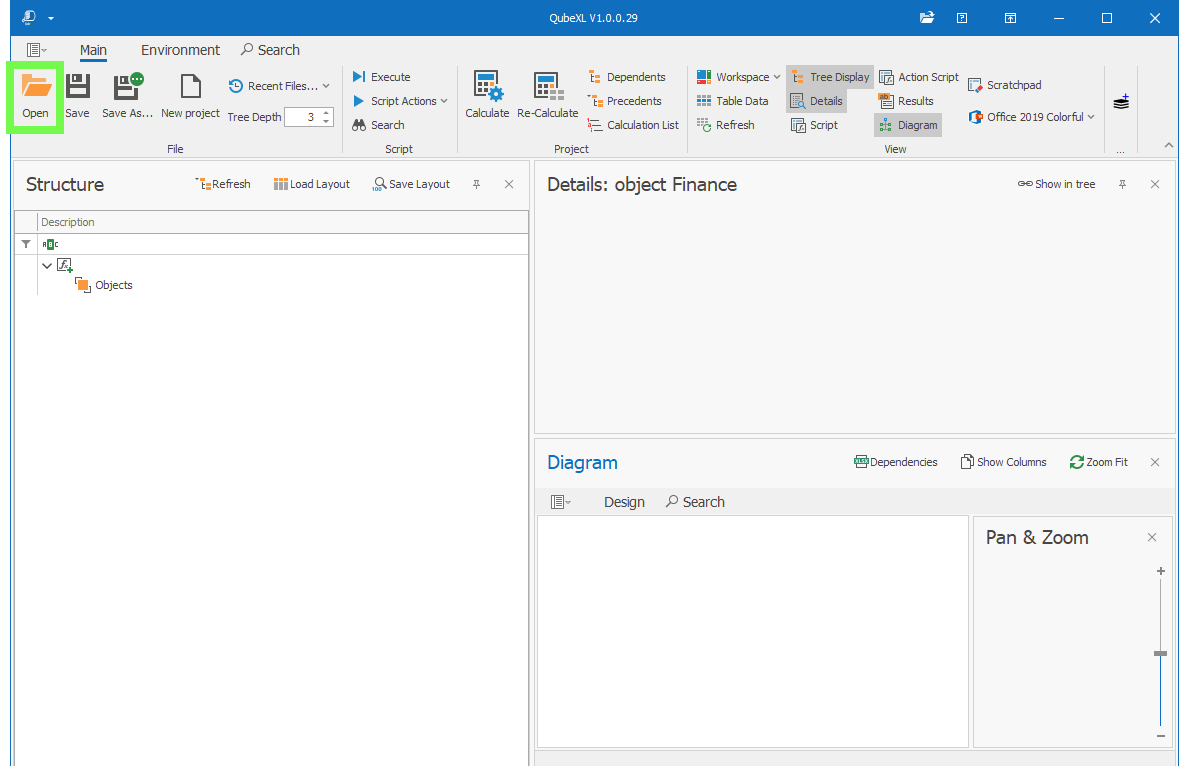Click the Save disk icon
Image resolution: width=1180 pixels, height=766 pixels.
pos(77,87)
